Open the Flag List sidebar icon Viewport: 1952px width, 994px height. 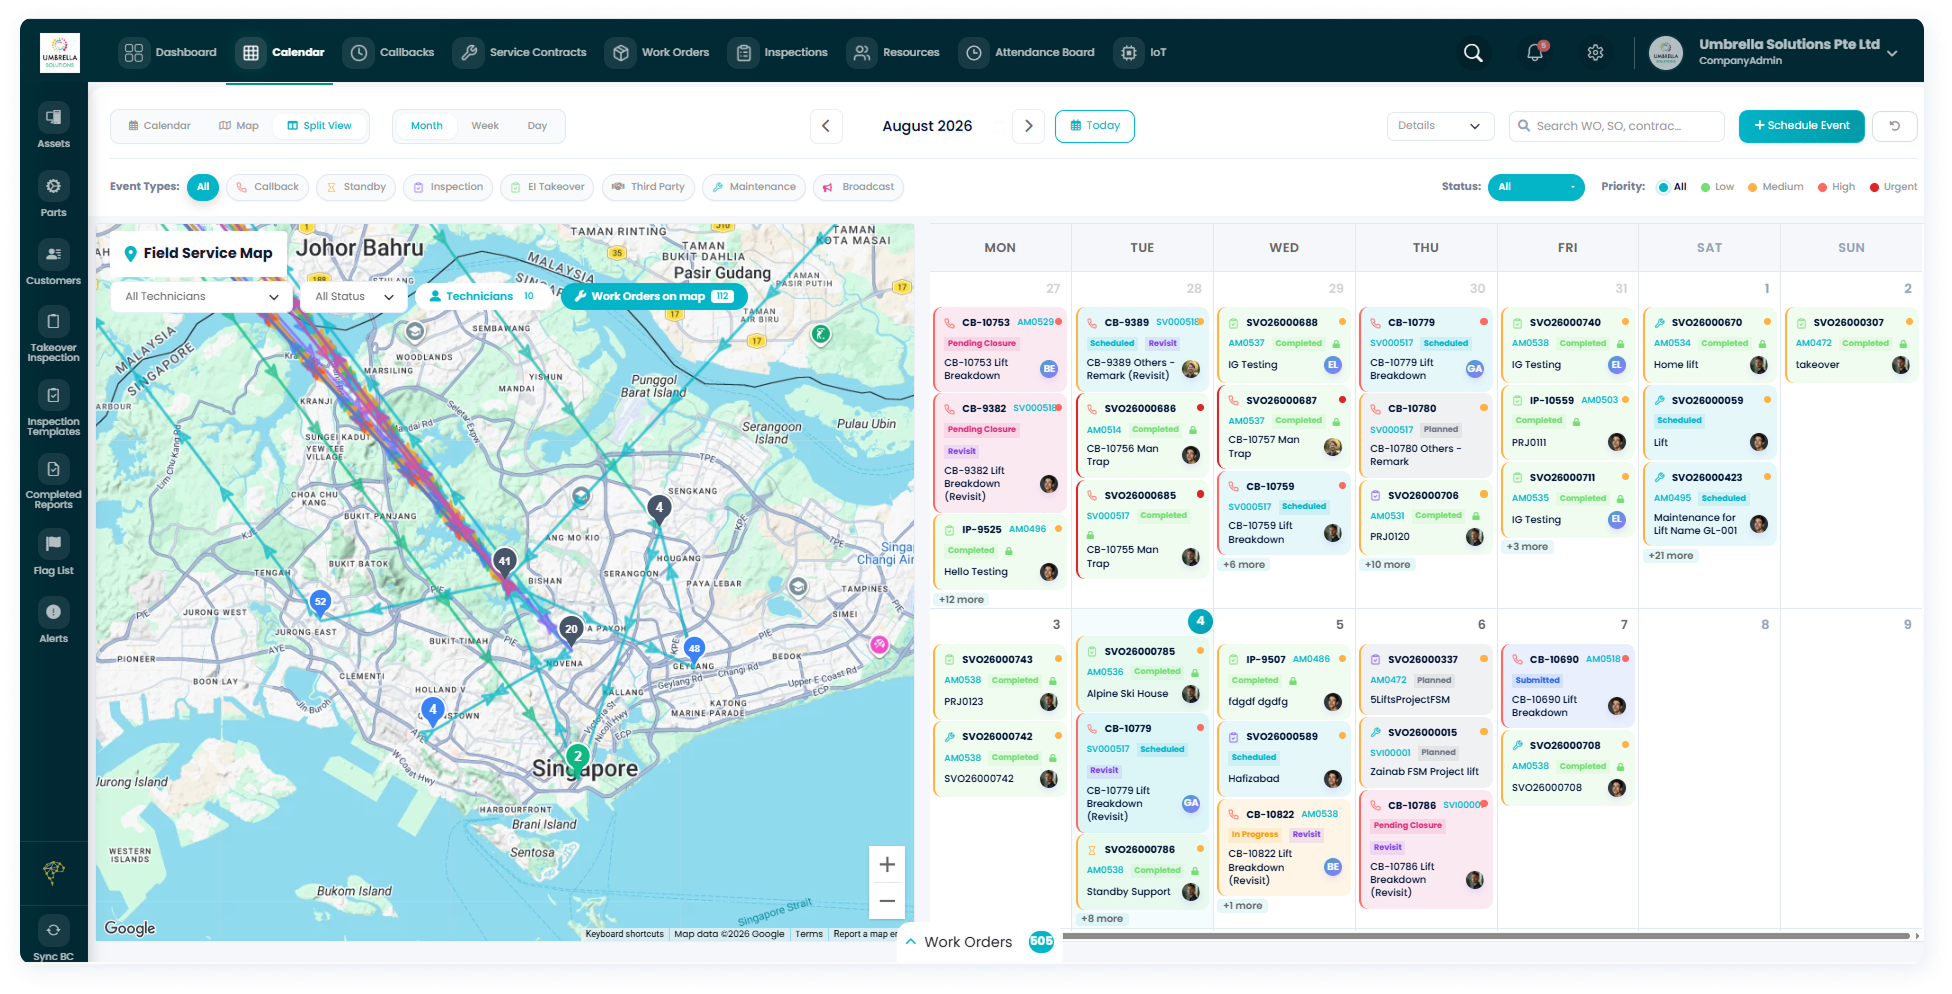(53, 543)
